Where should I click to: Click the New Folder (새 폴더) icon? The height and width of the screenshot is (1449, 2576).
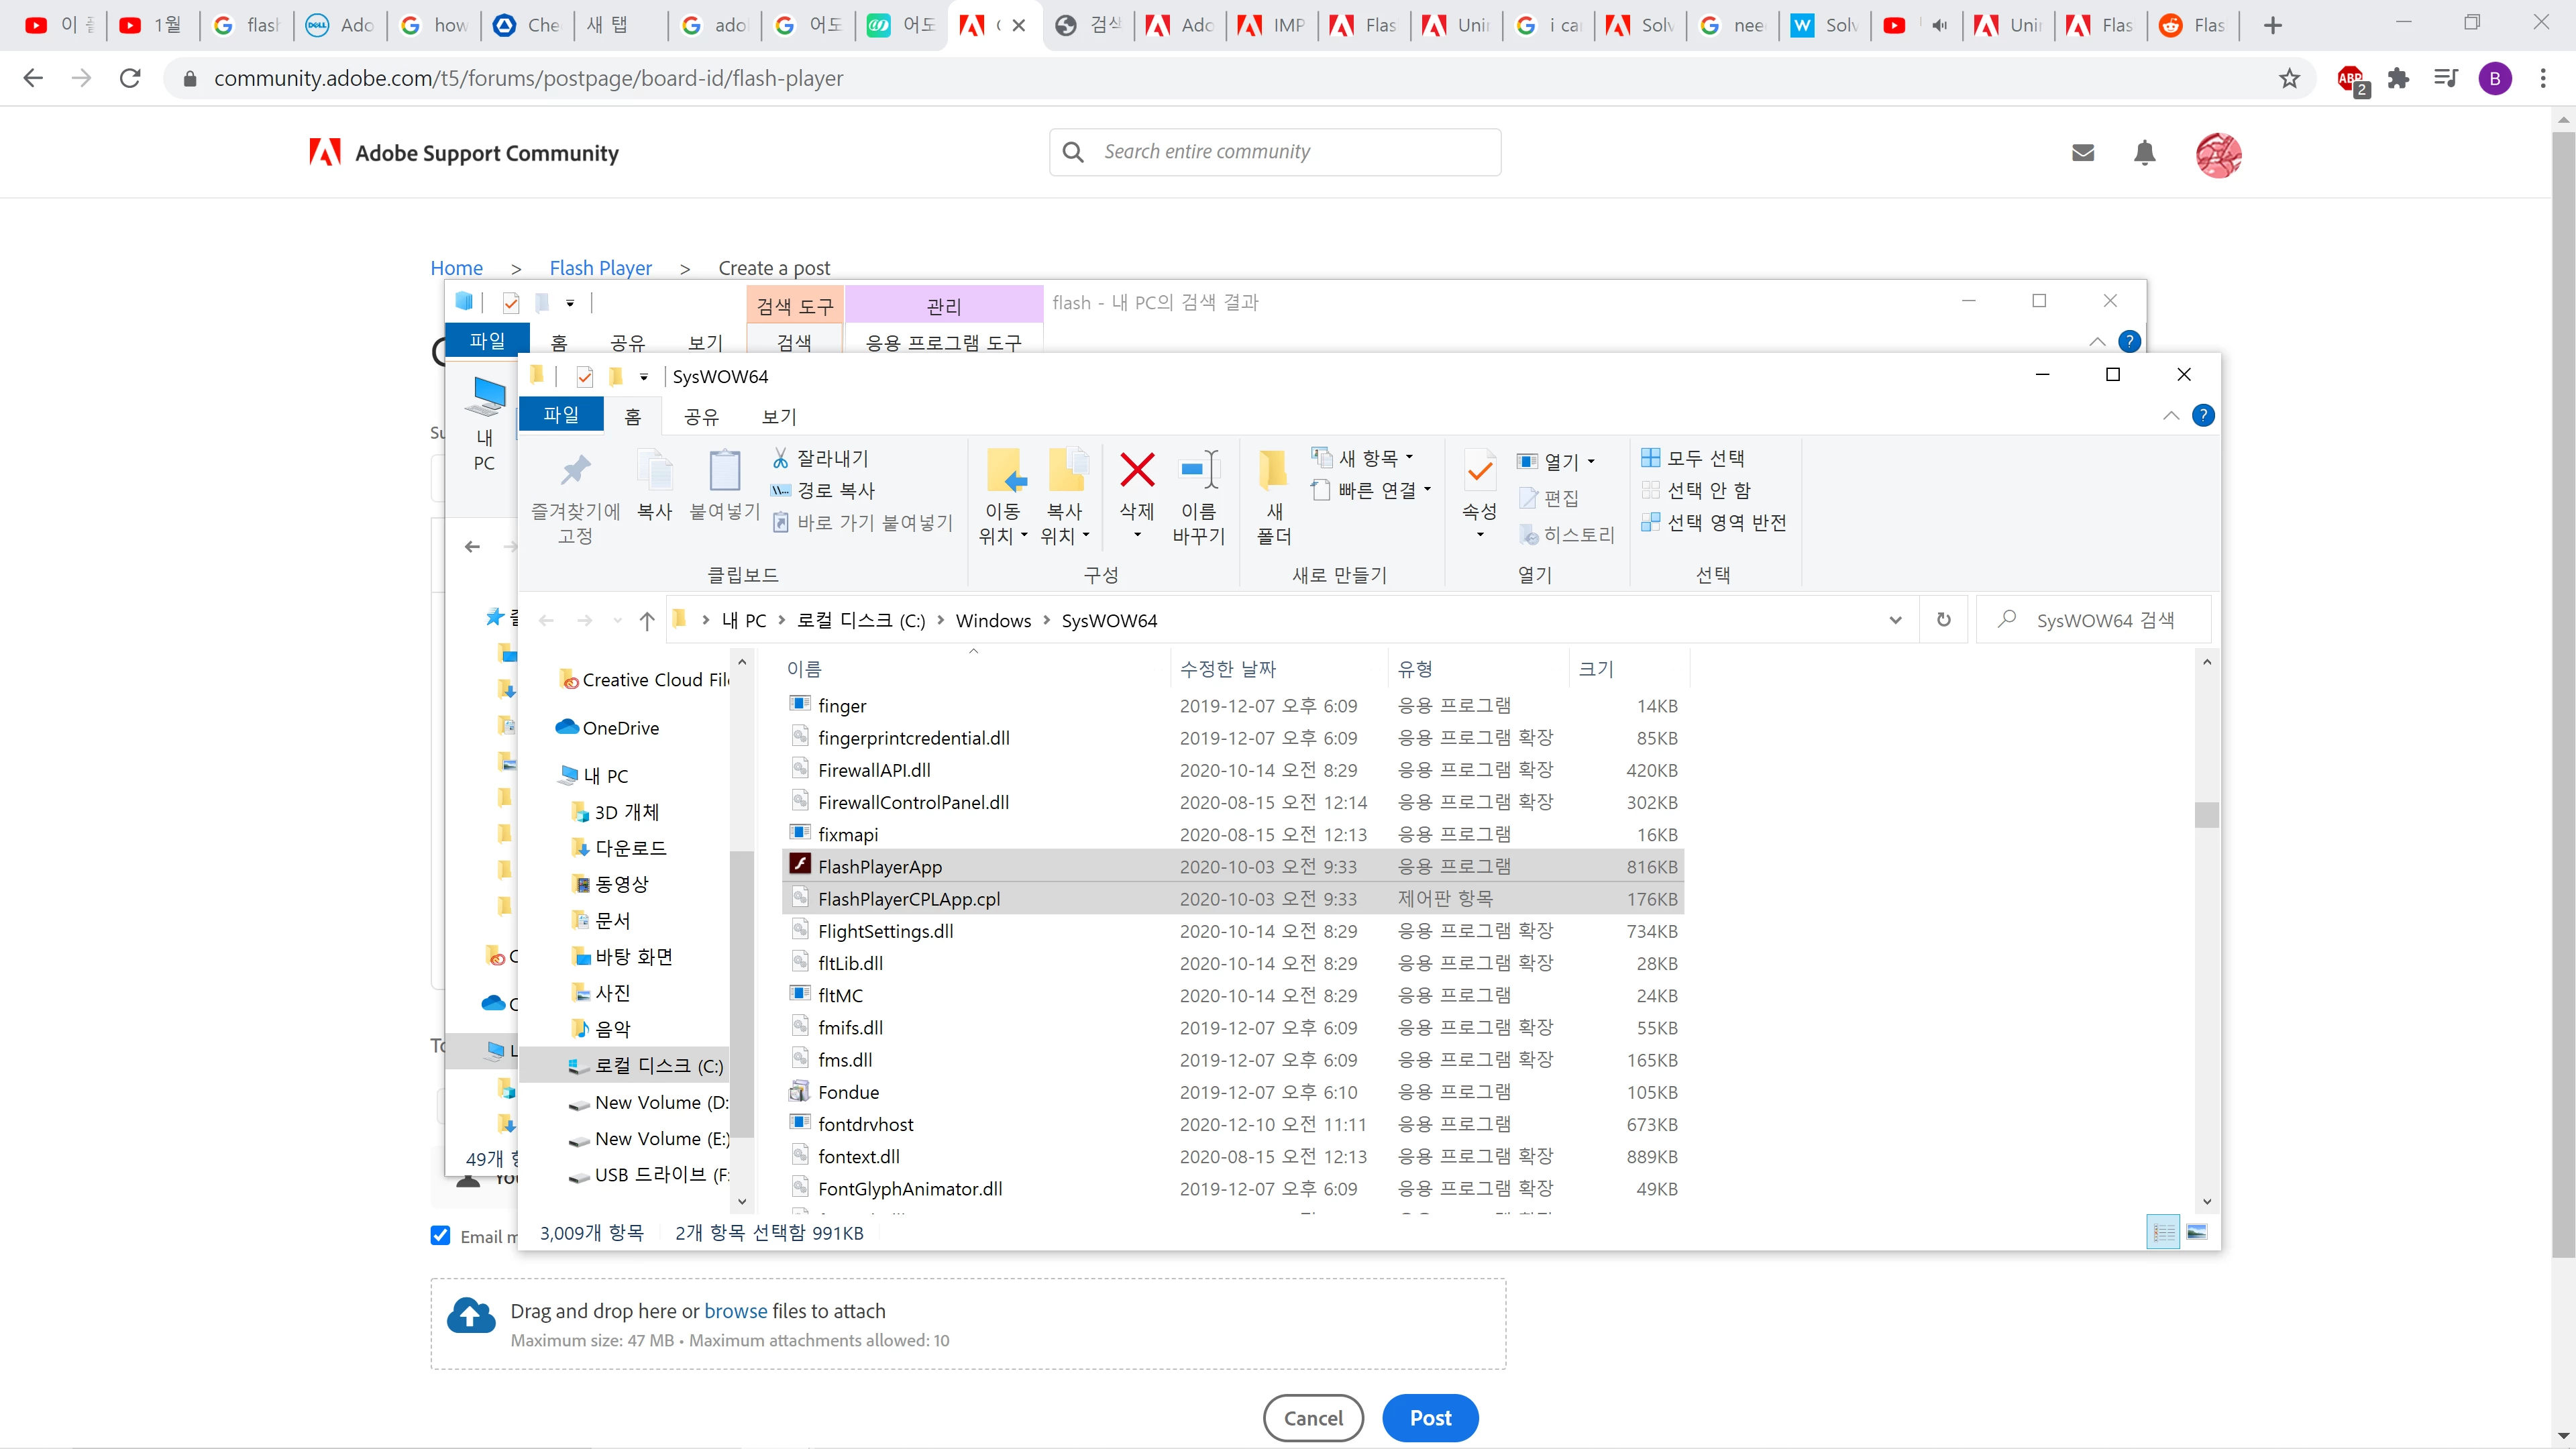[1273, 470]
